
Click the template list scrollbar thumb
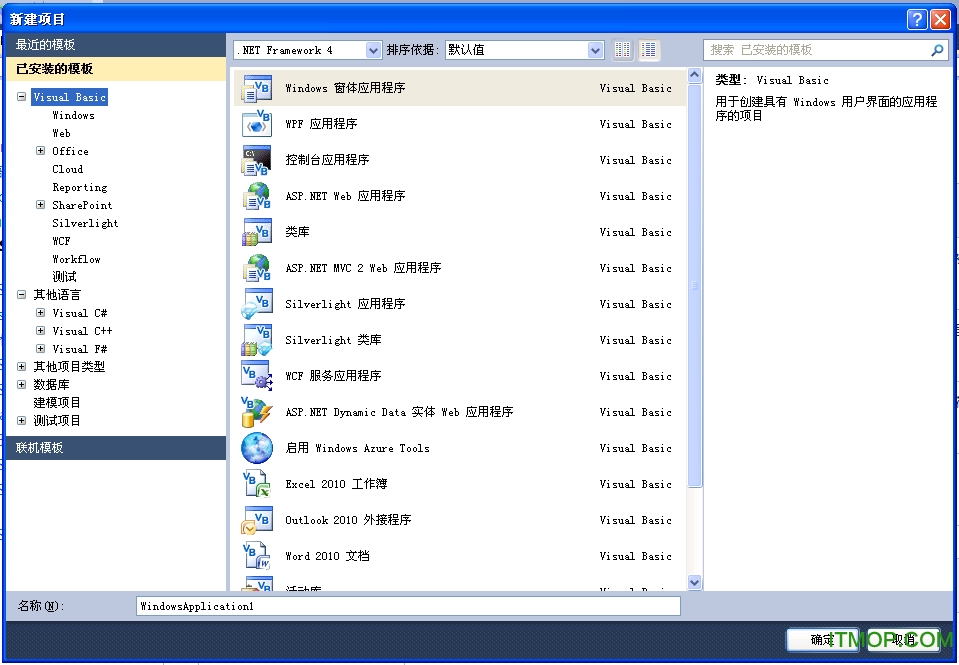pos(694,286)
